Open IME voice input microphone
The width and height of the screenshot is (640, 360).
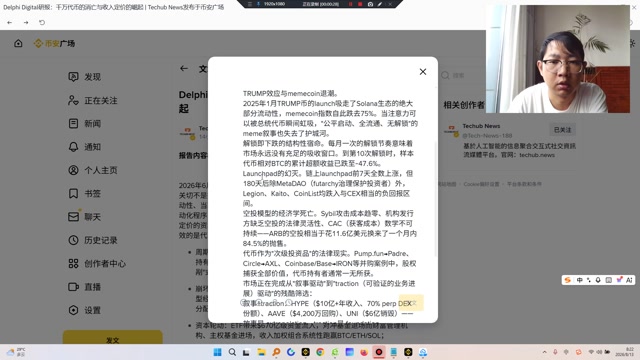(598, 280)
